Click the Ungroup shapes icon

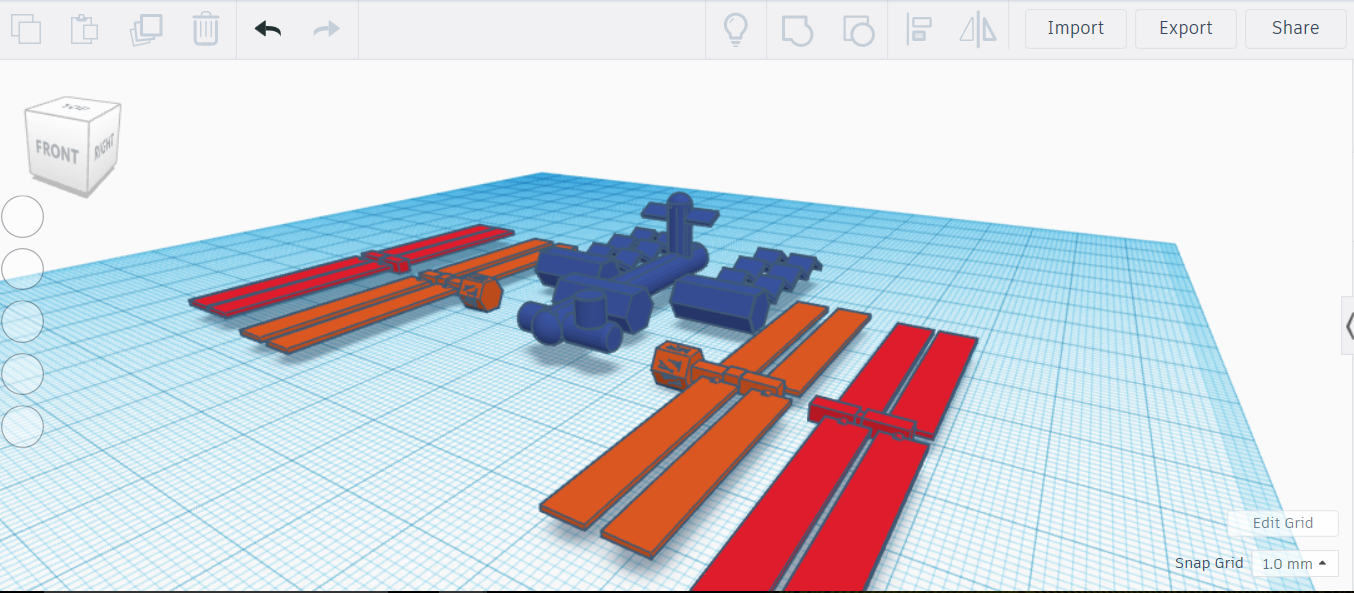point(858,29)
